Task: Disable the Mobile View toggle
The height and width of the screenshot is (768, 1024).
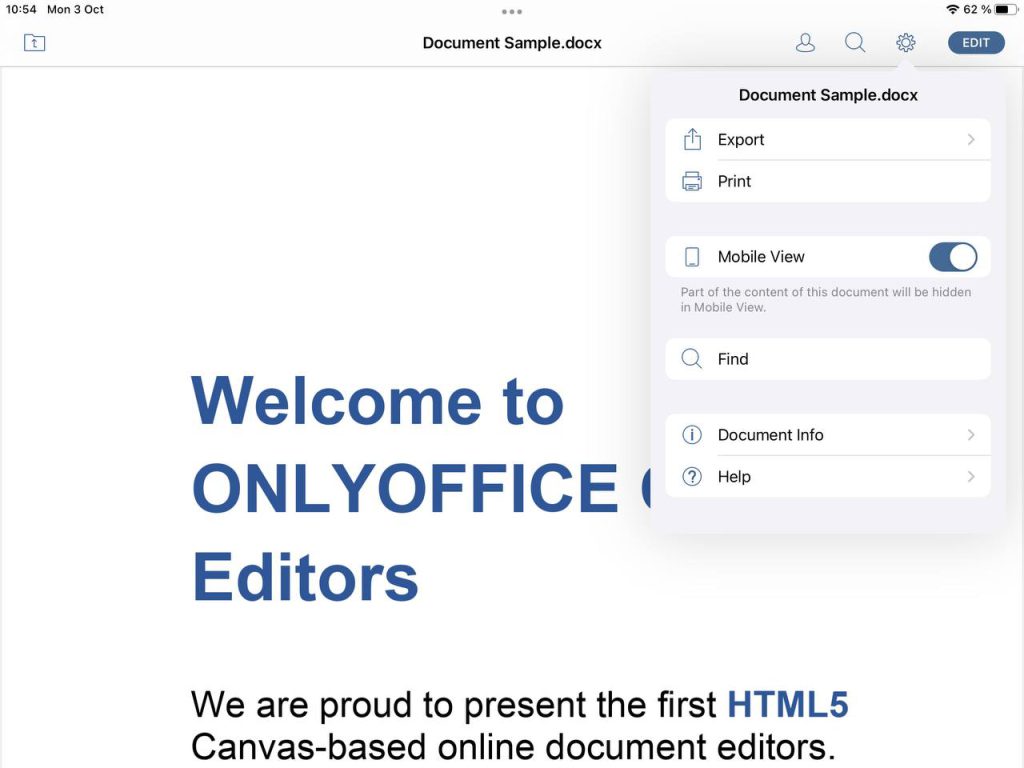Action: point(951,257)
